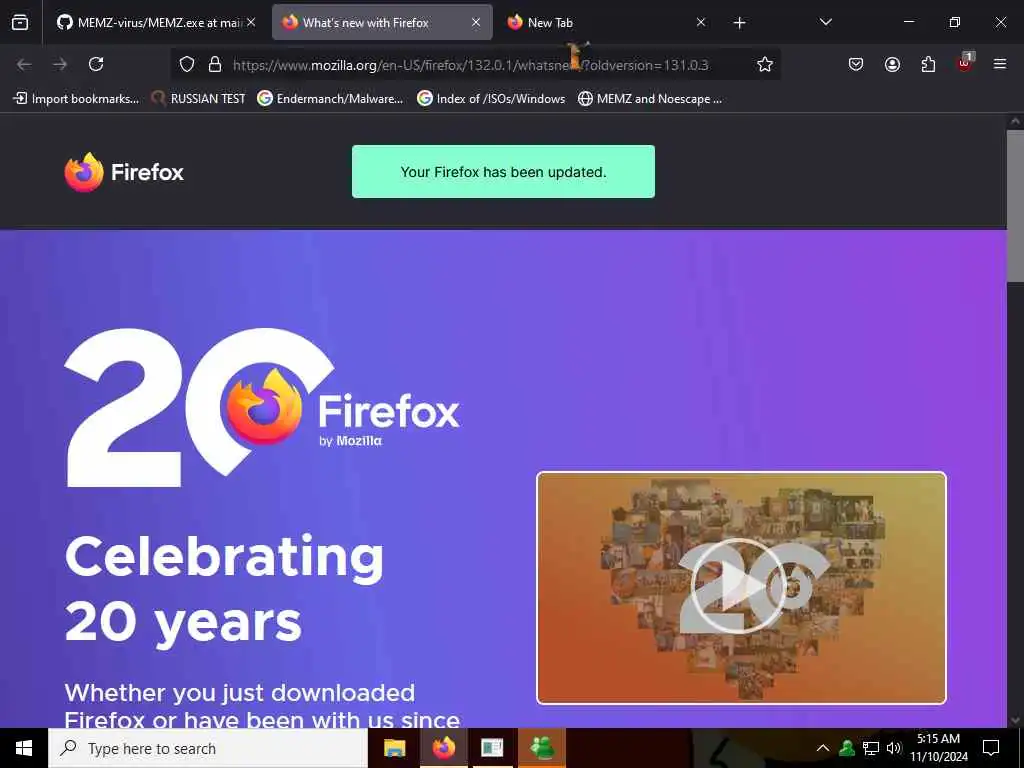The image size is (1024, 768).
Task: Click the page vertical scrollbar thumb
Action: (x=1015, y=206)
